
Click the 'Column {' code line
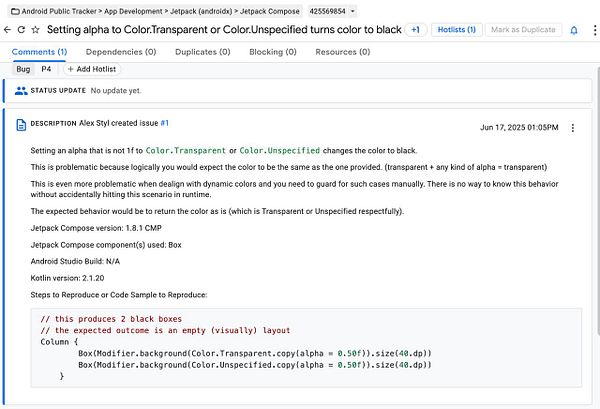(59, 342)
